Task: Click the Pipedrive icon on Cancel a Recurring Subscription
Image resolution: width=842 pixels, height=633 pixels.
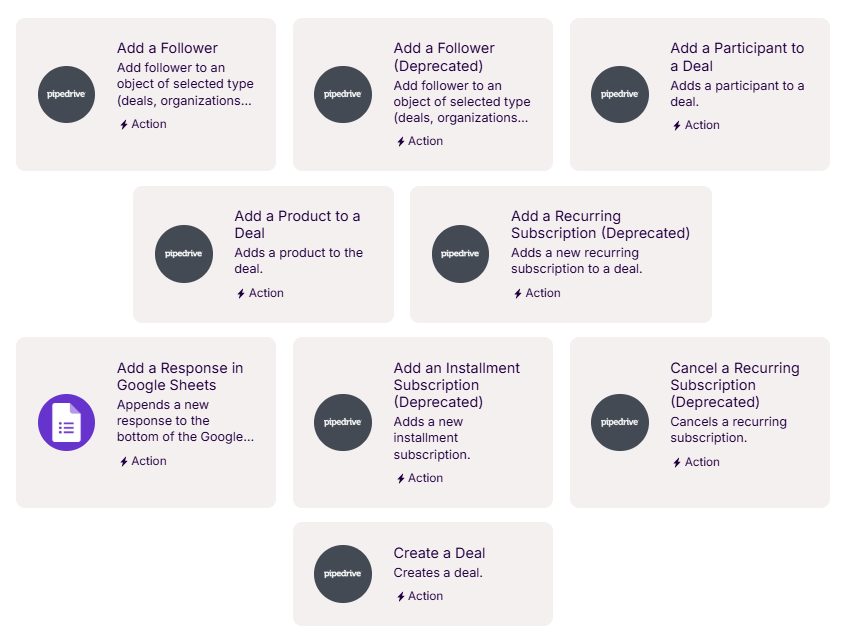Action: pyautogui.click(x=619, y=422)
